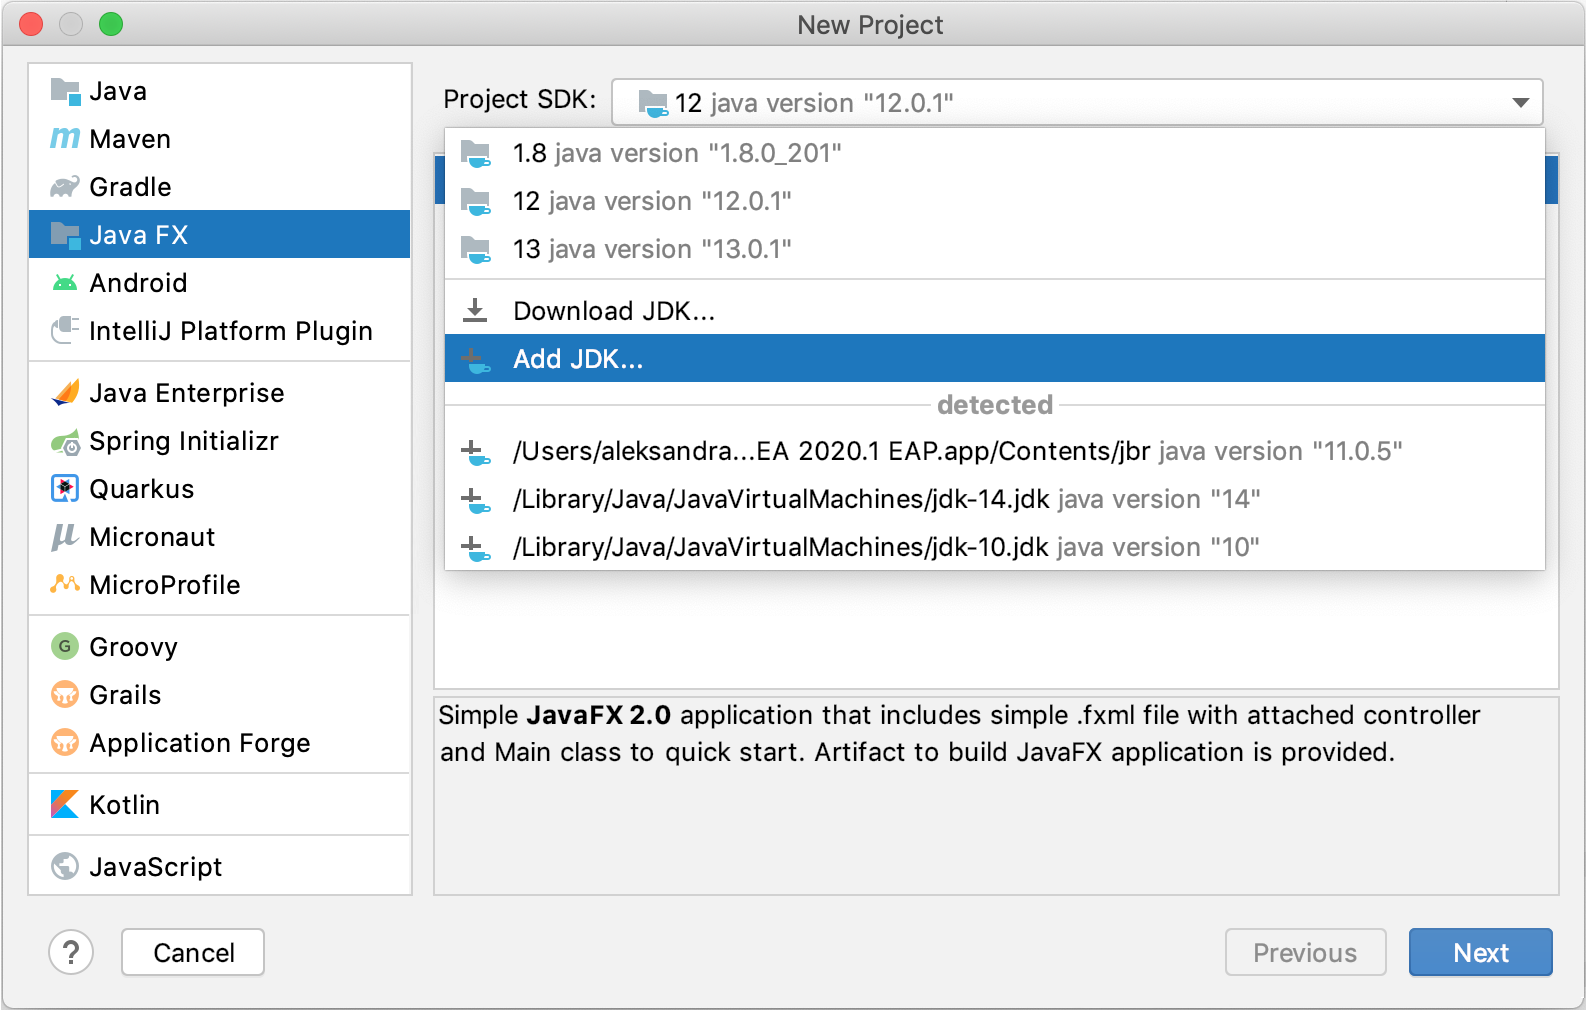This screenshot has height=1010, width=1586.
Task: Select the Java project type icon
Action: point(65,91)
